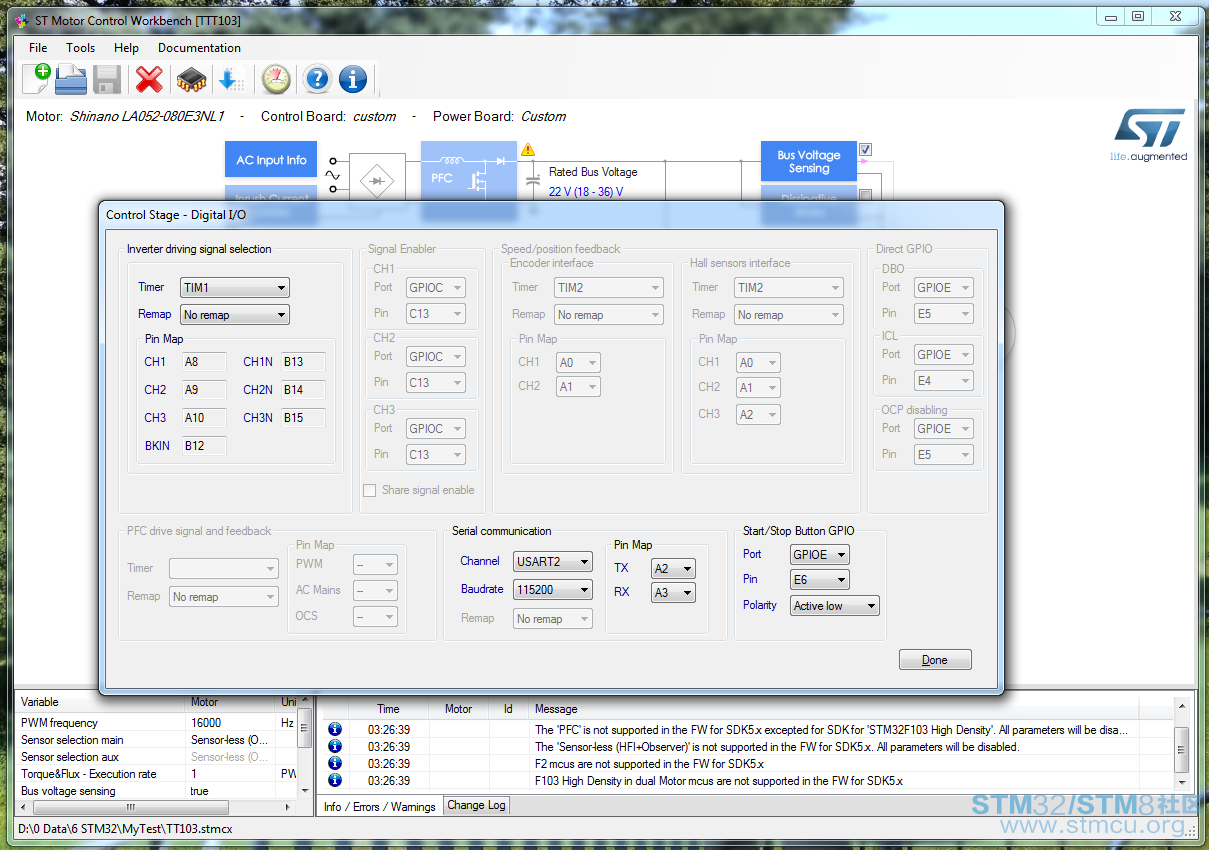Click the Bus Voltage Sensing block
This screenshot has width=1209, height=850.
click(x=809, y=161)
